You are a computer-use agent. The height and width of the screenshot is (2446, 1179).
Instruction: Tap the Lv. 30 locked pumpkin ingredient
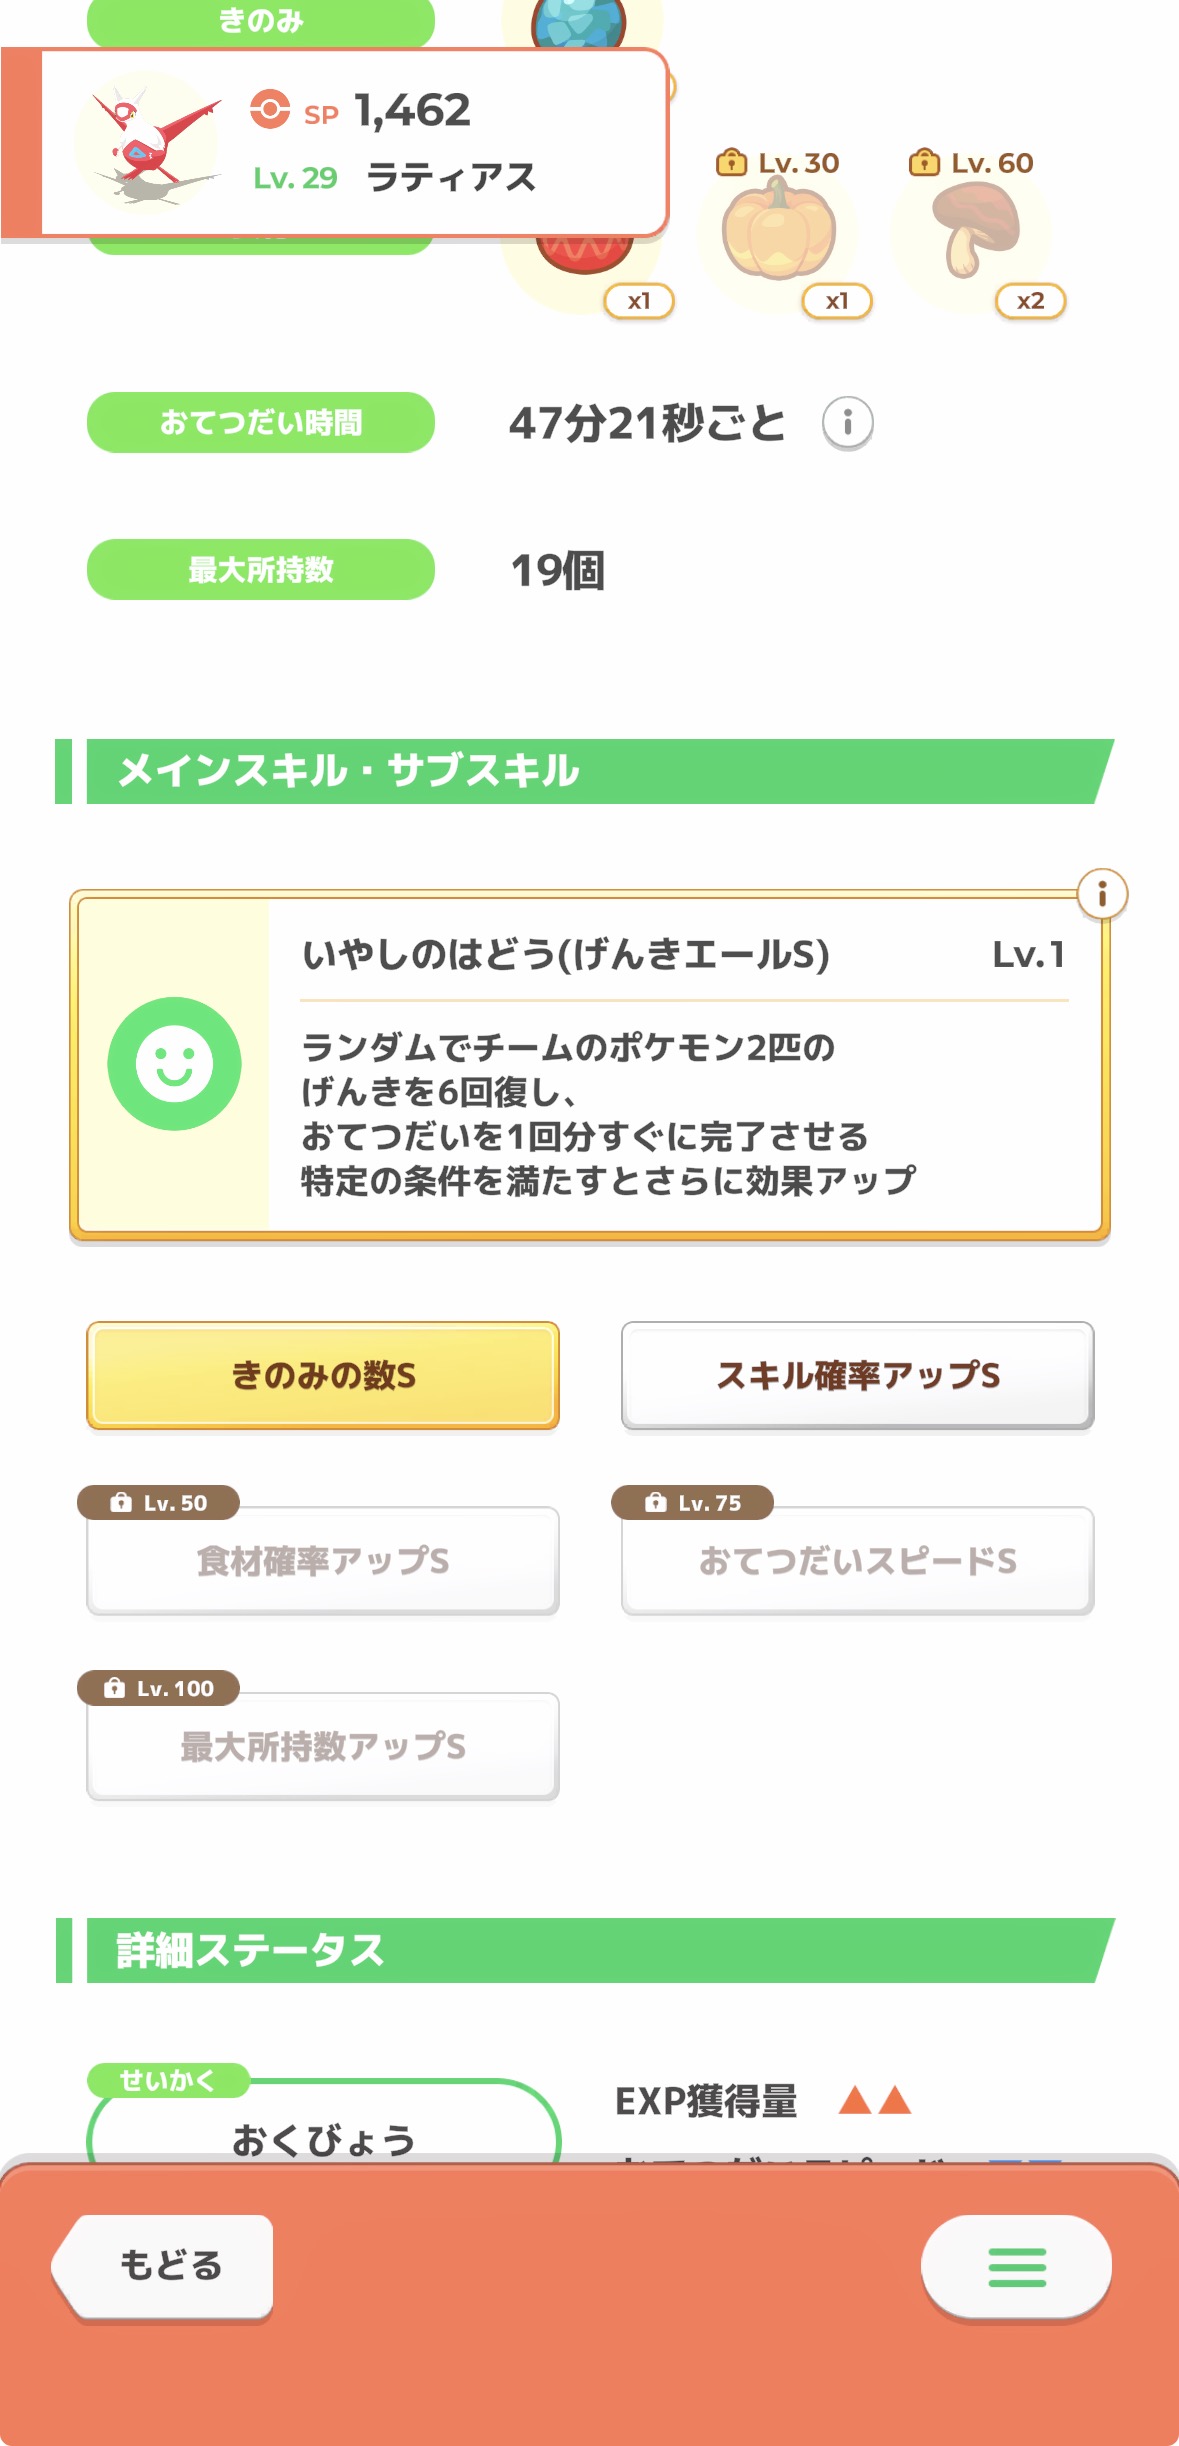(x=779, y=234)
